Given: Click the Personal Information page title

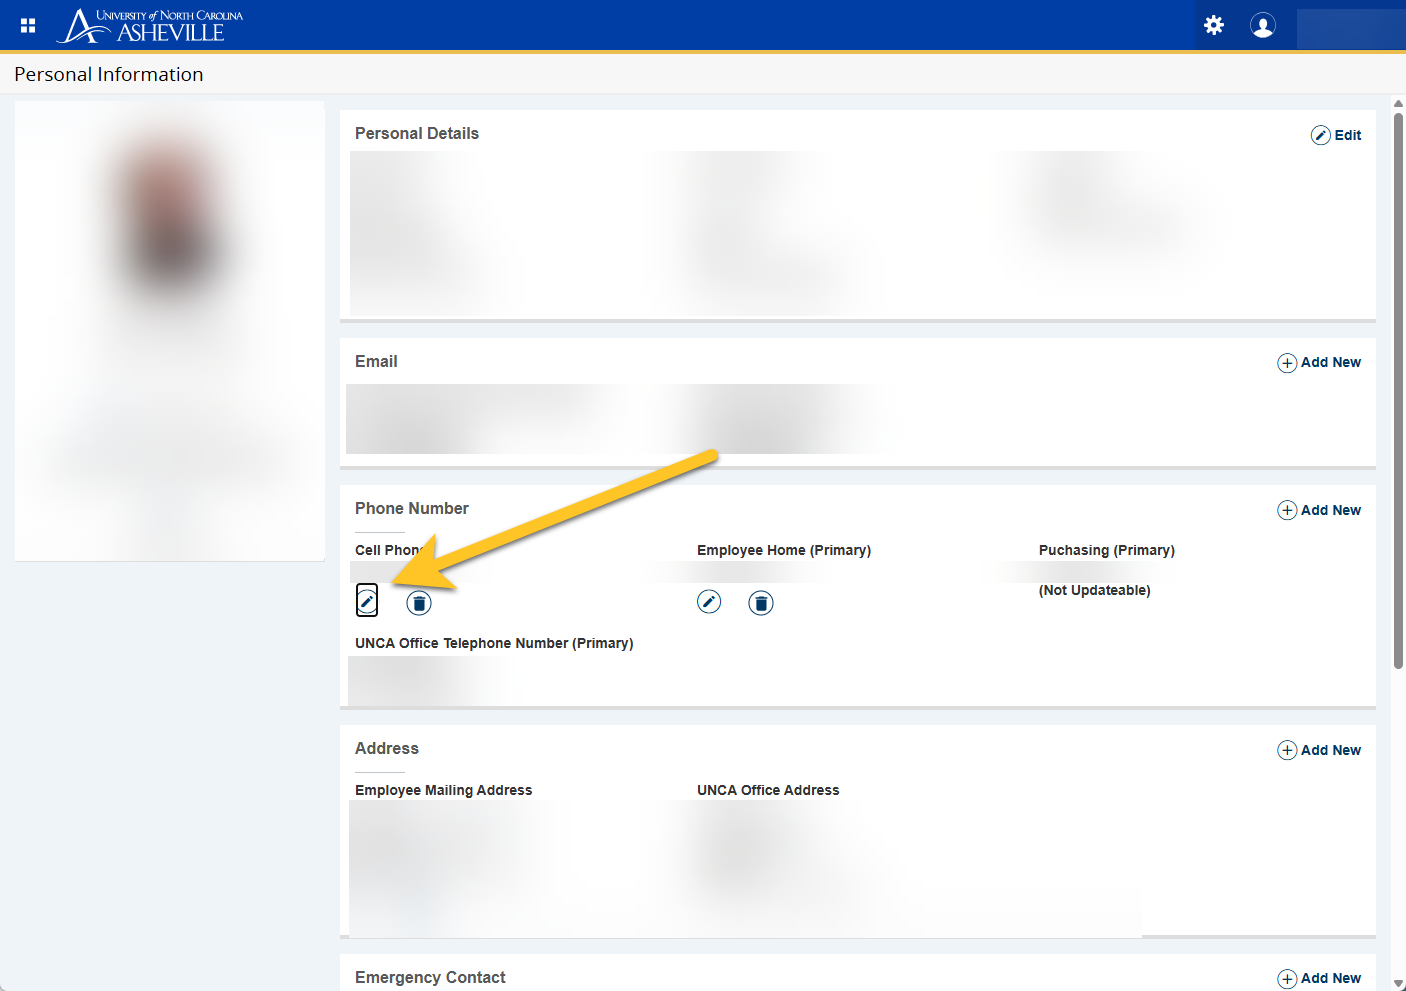Looking at the screenshot, I should tap(109, 74).
